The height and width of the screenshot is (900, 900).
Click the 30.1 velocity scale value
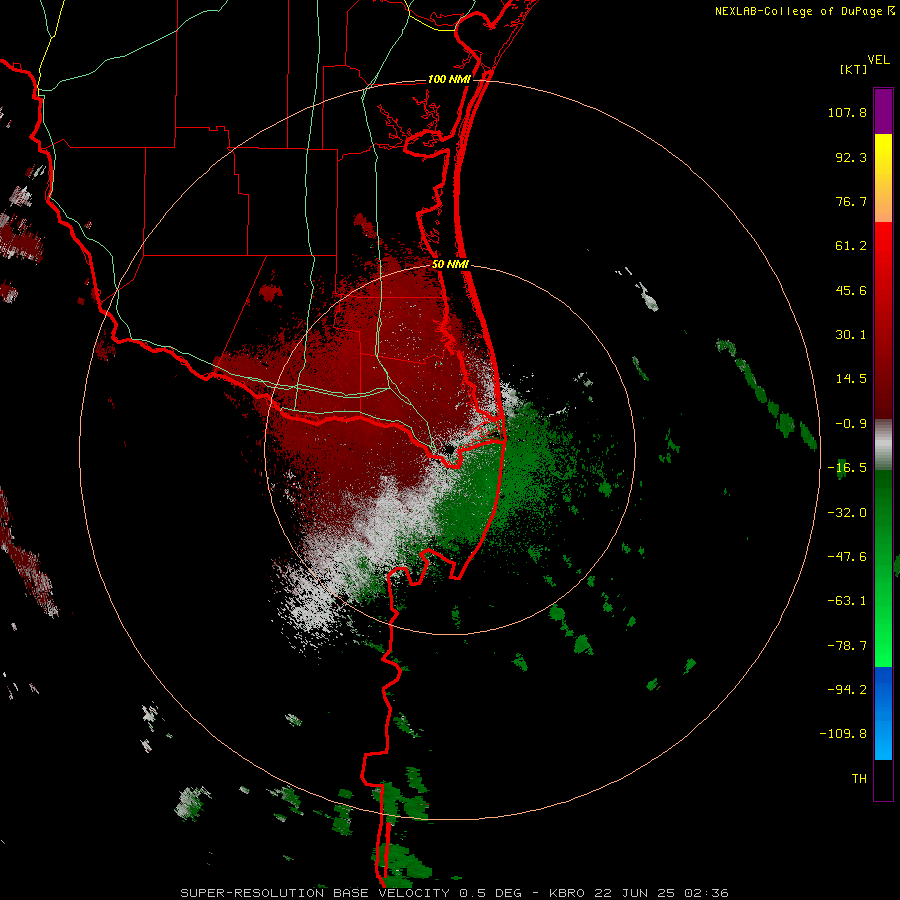pos(851,335)
